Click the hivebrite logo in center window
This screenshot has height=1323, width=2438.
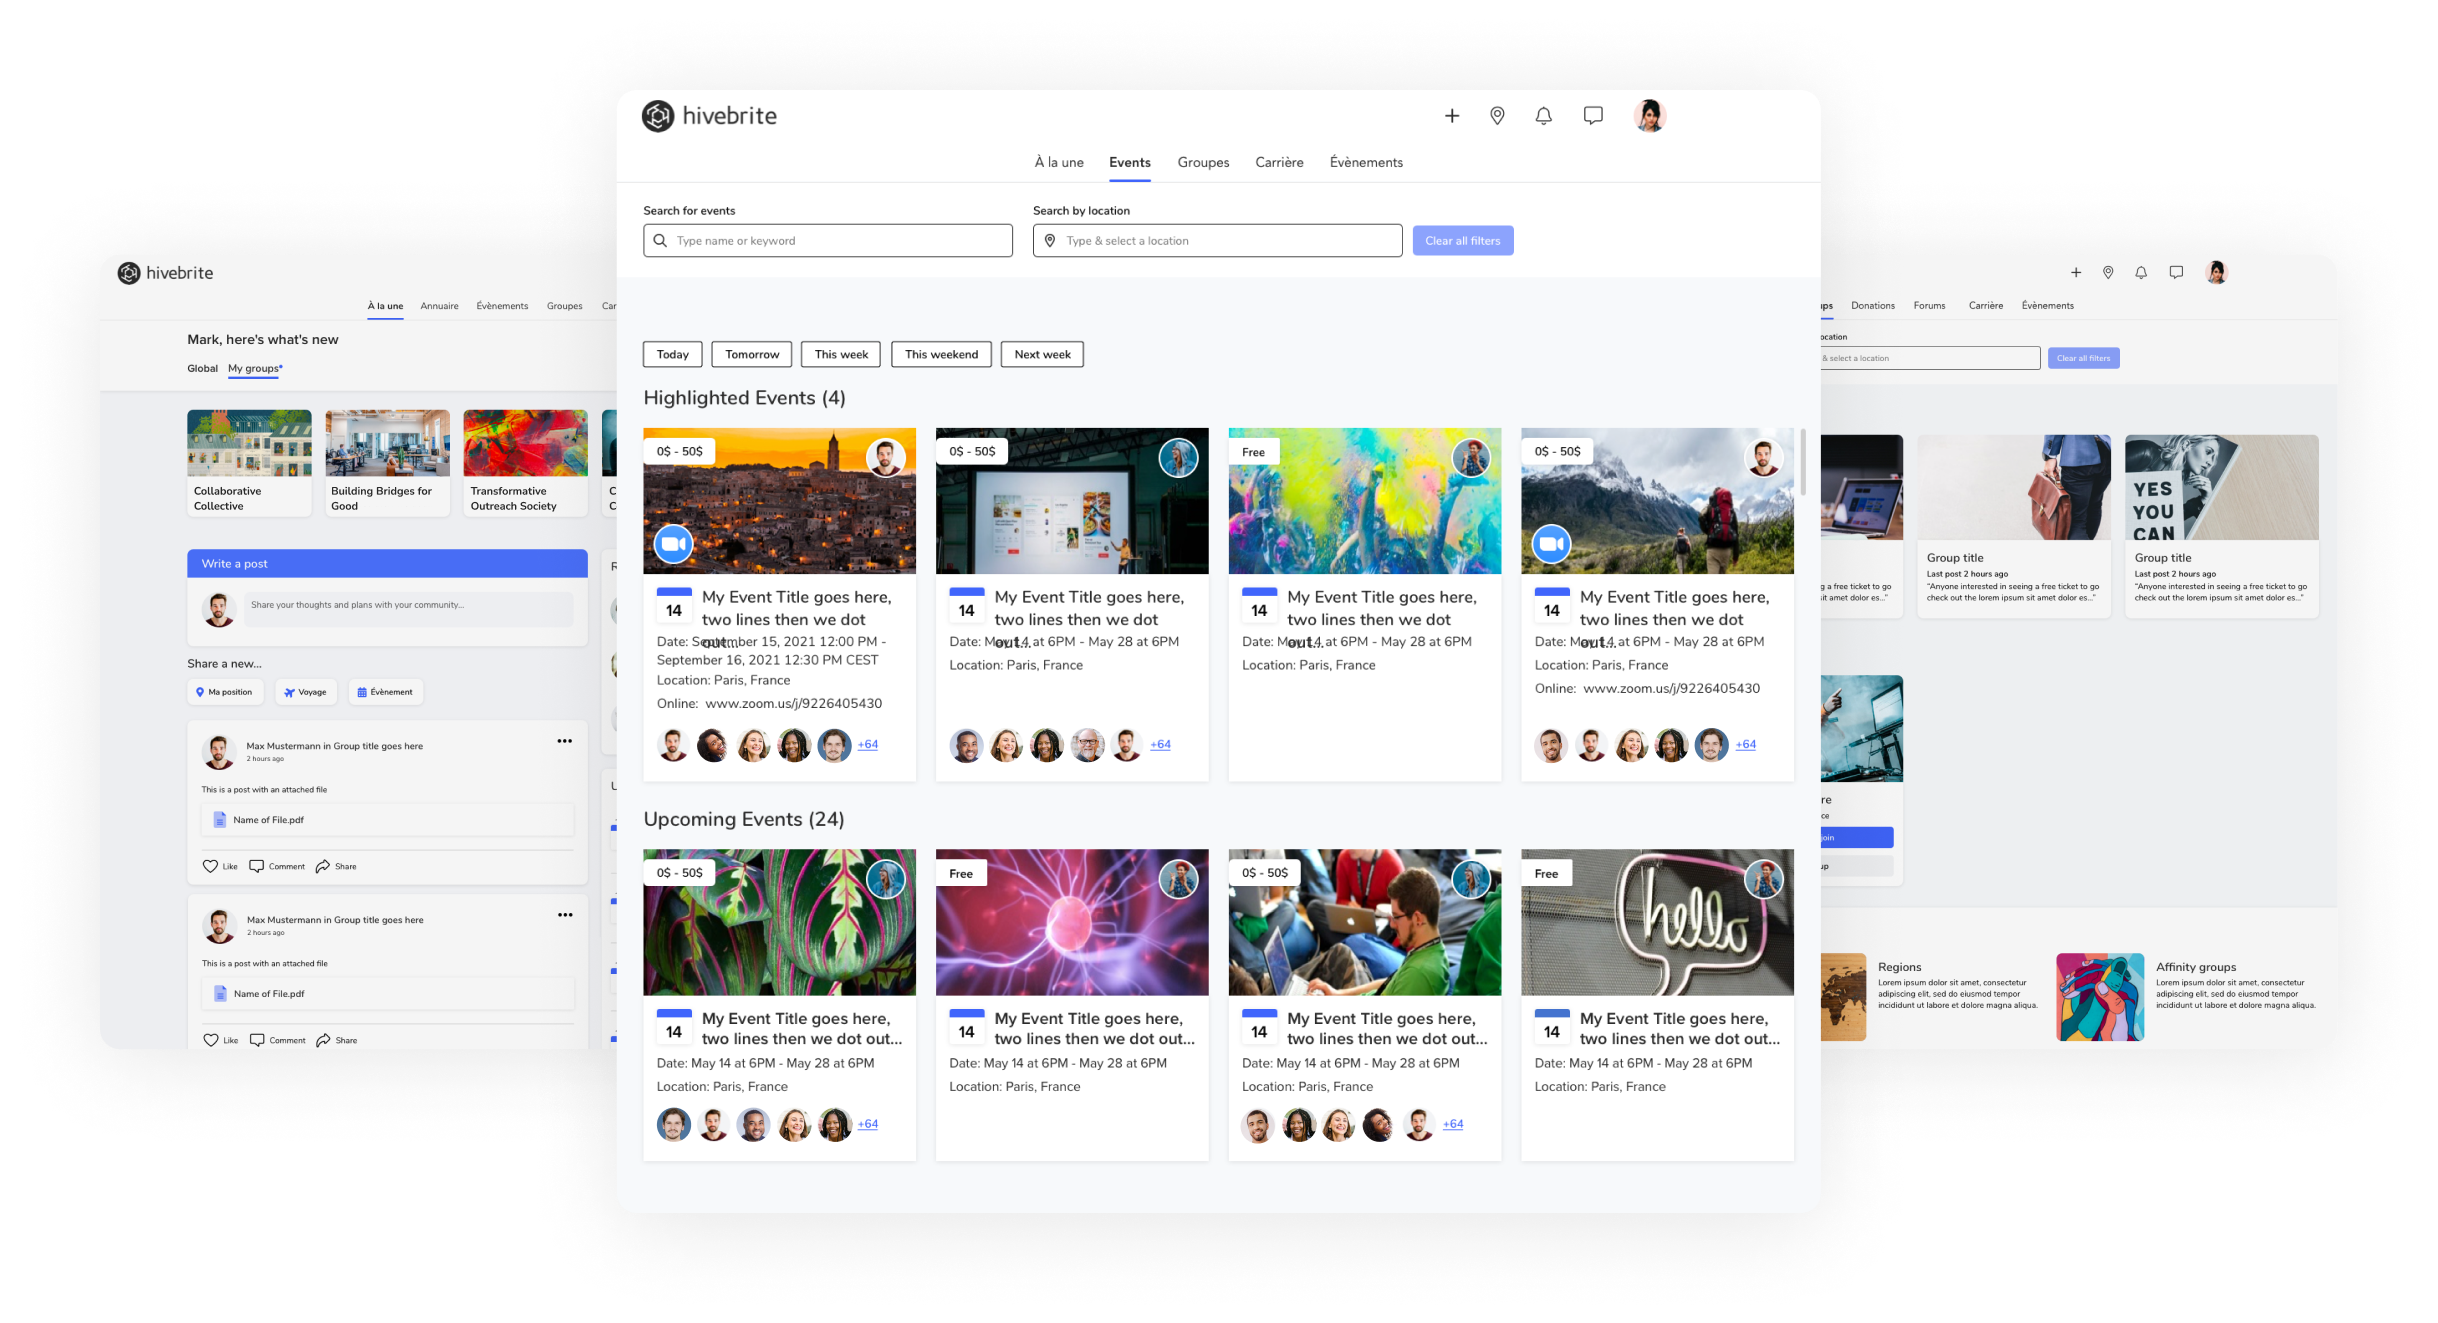point(709,116)
